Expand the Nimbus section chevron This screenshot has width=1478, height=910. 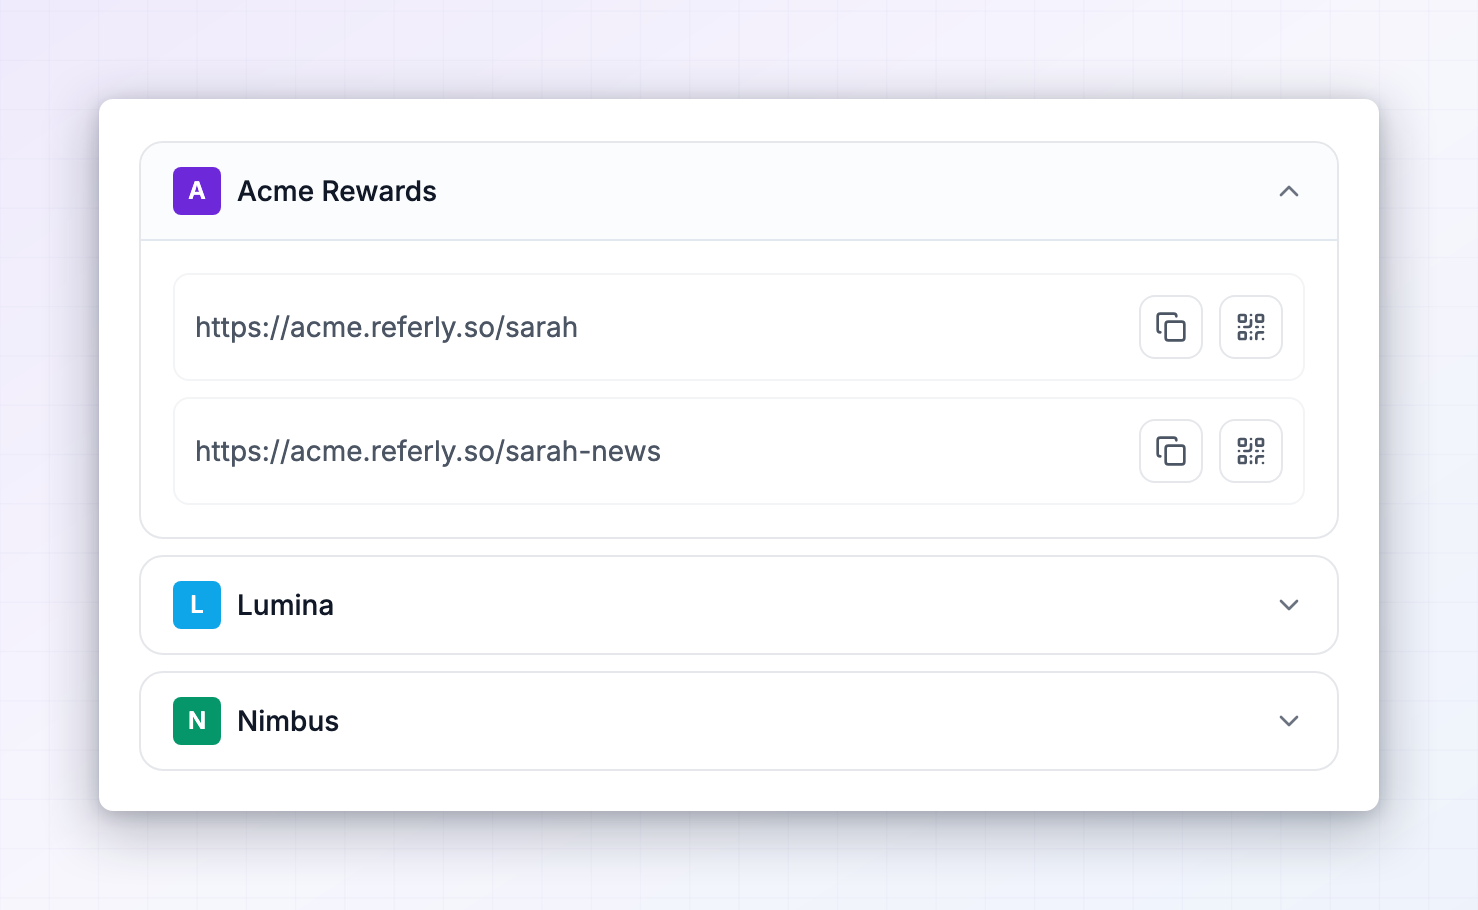pyautogui.click(x=1289, y=721)
